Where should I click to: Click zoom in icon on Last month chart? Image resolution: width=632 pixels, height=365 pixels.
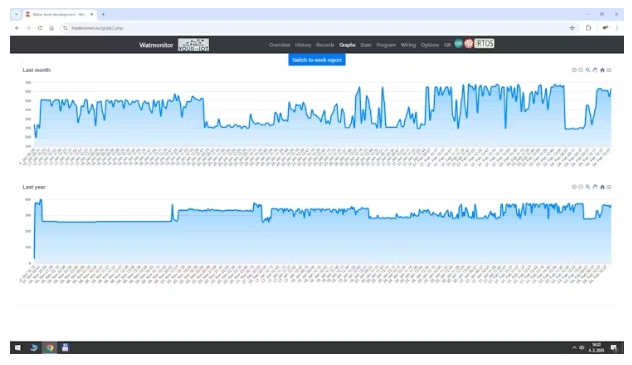point(574,70)
